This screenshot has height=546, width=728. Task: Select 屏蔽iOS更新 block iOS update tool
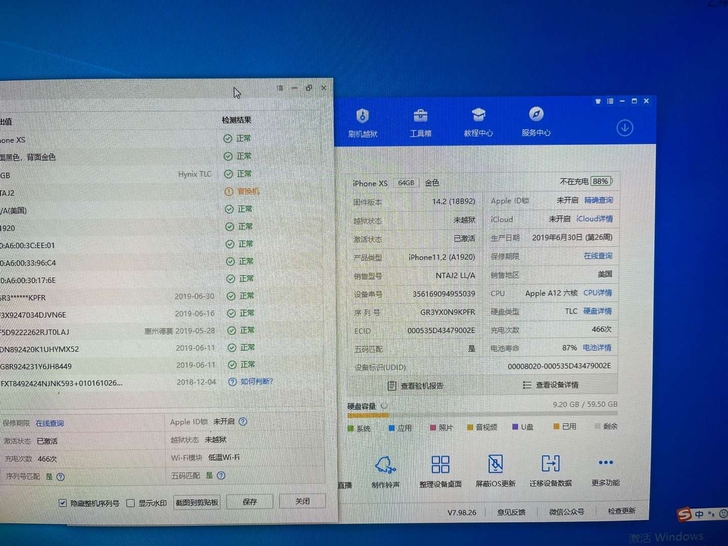[x=495, y=470]
